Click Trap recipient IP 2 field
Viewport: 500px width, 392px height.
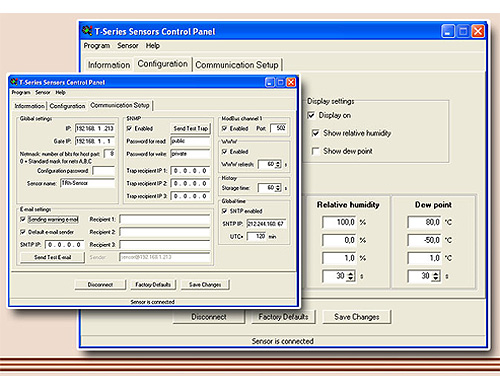tap(190, 183)
